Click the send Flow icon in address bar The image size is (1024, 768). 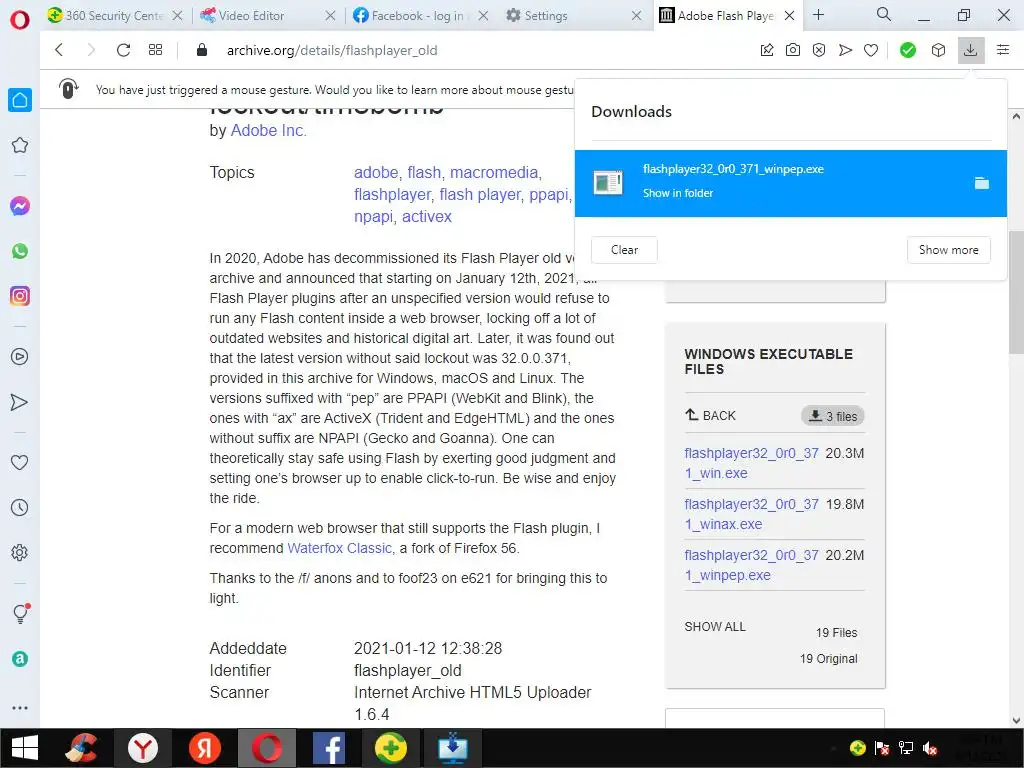coord(845,50)
